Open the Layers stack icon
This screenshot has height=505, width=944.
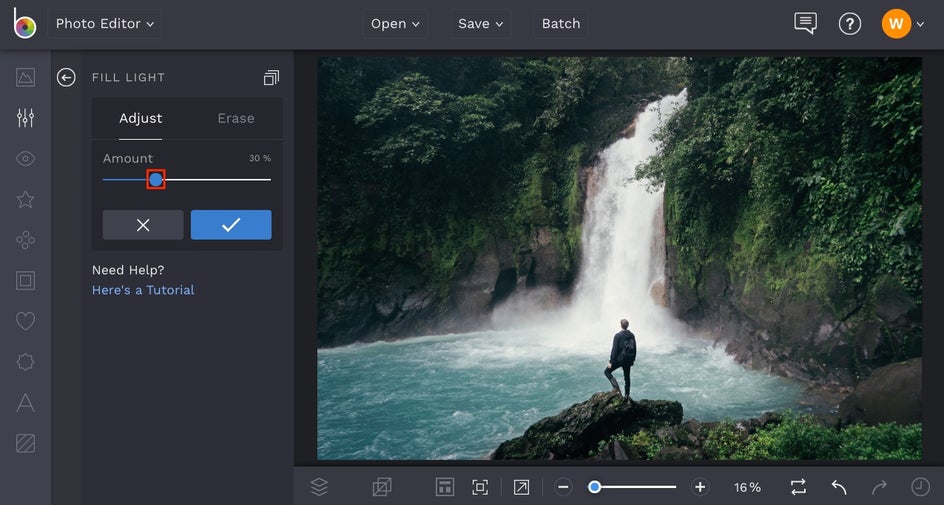319,486
